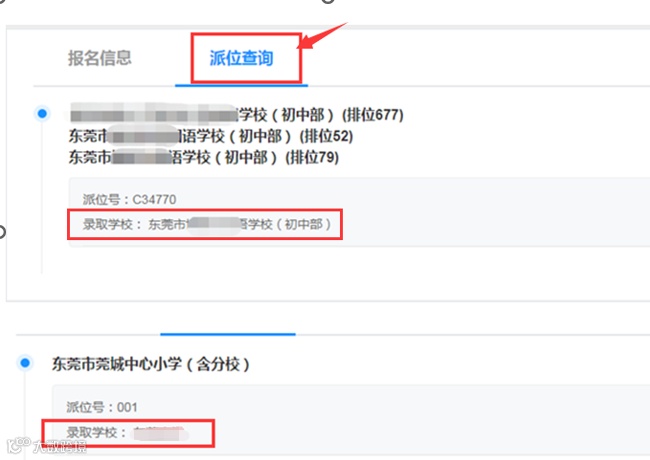This screenshot has width=650, height=460.
Task: Click the blue dot beside 排位677 entry
Action: pos(42,113)
